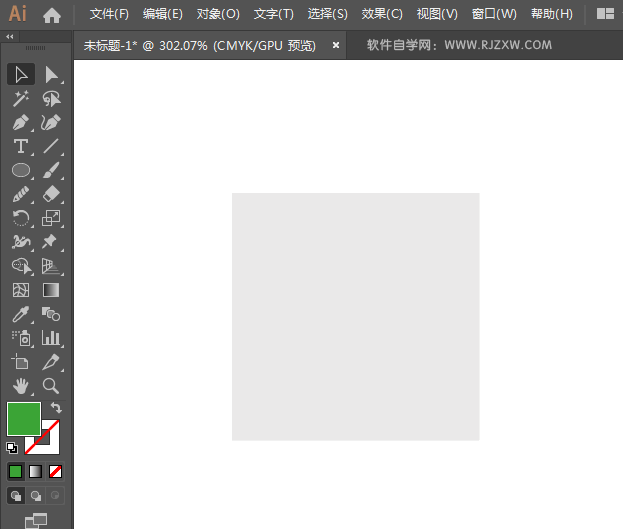The image size is (623, 529).
Task: Select the Eyedropper tool
Action: (x=20, y=314)
